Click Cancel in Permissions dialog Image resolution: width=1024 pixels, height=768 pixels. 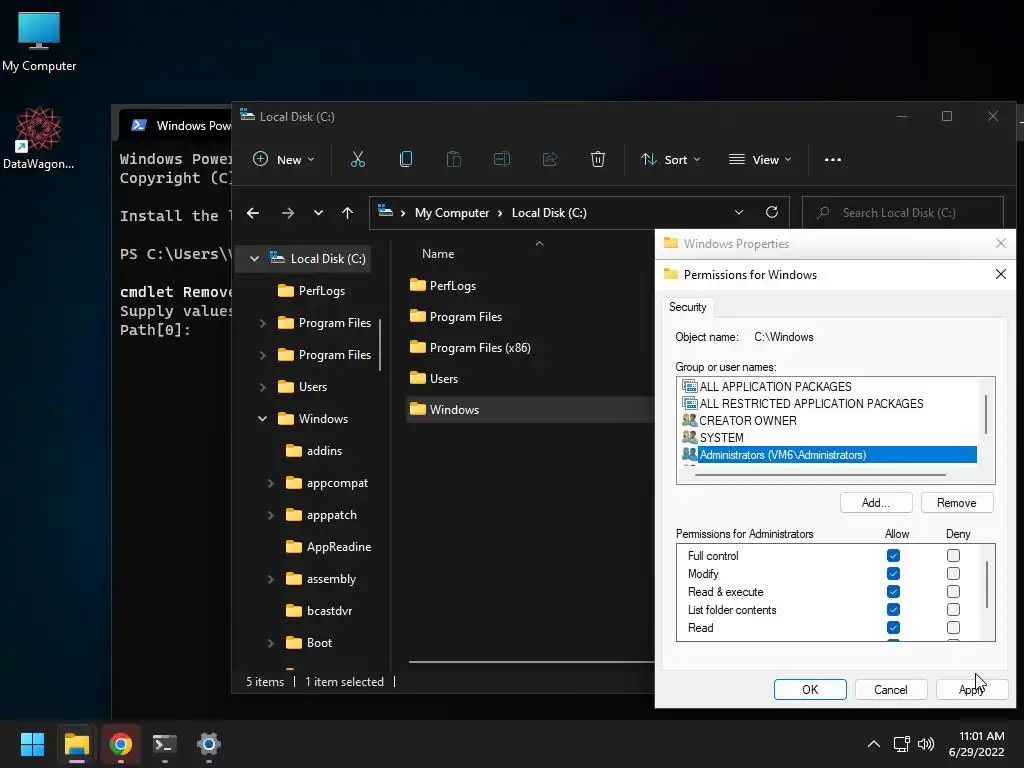click(891, 690)
